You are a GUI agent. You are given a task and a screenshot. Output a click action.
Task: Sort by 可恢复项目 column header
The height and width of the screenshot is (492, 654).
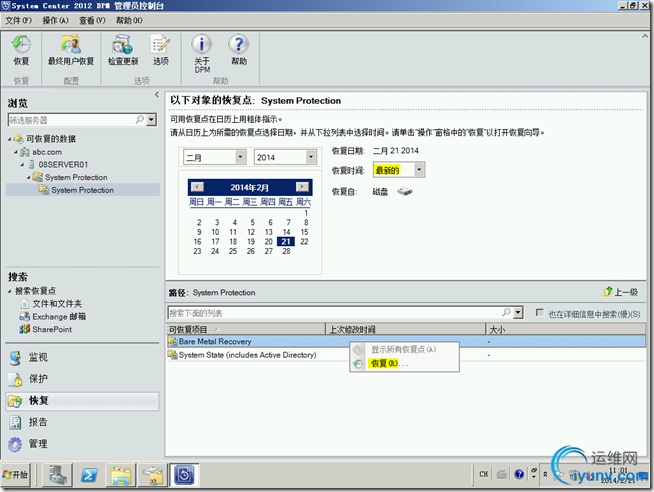(246, 329)
